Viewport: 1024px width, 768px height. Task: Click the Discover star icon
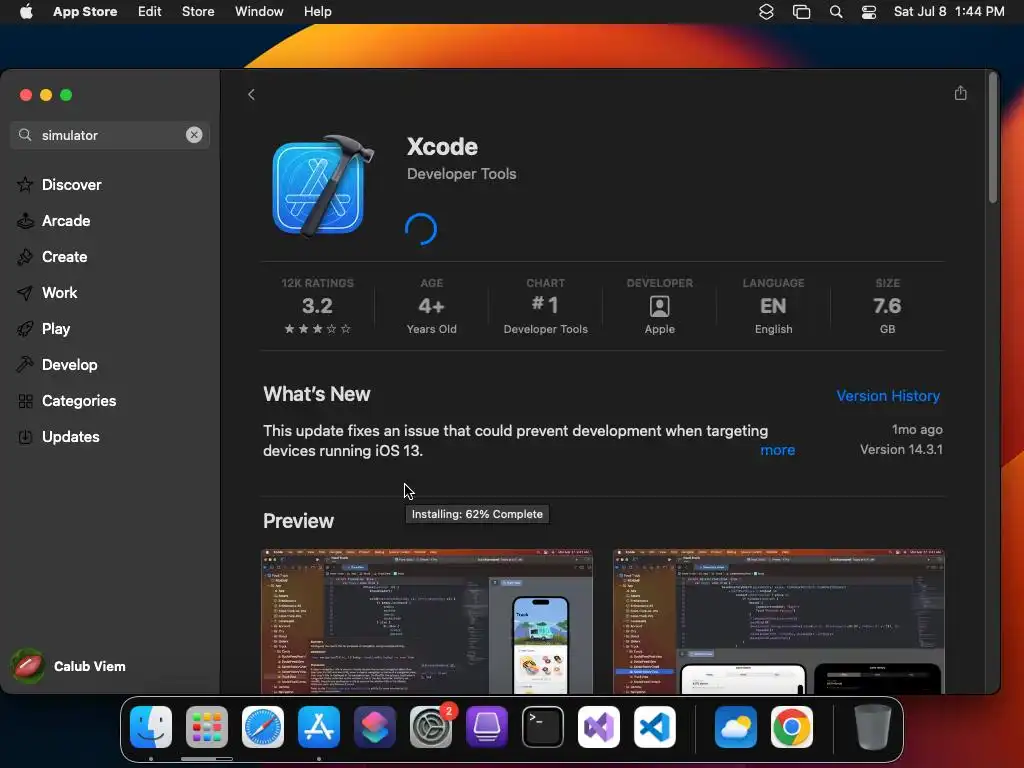coord(25,185)
